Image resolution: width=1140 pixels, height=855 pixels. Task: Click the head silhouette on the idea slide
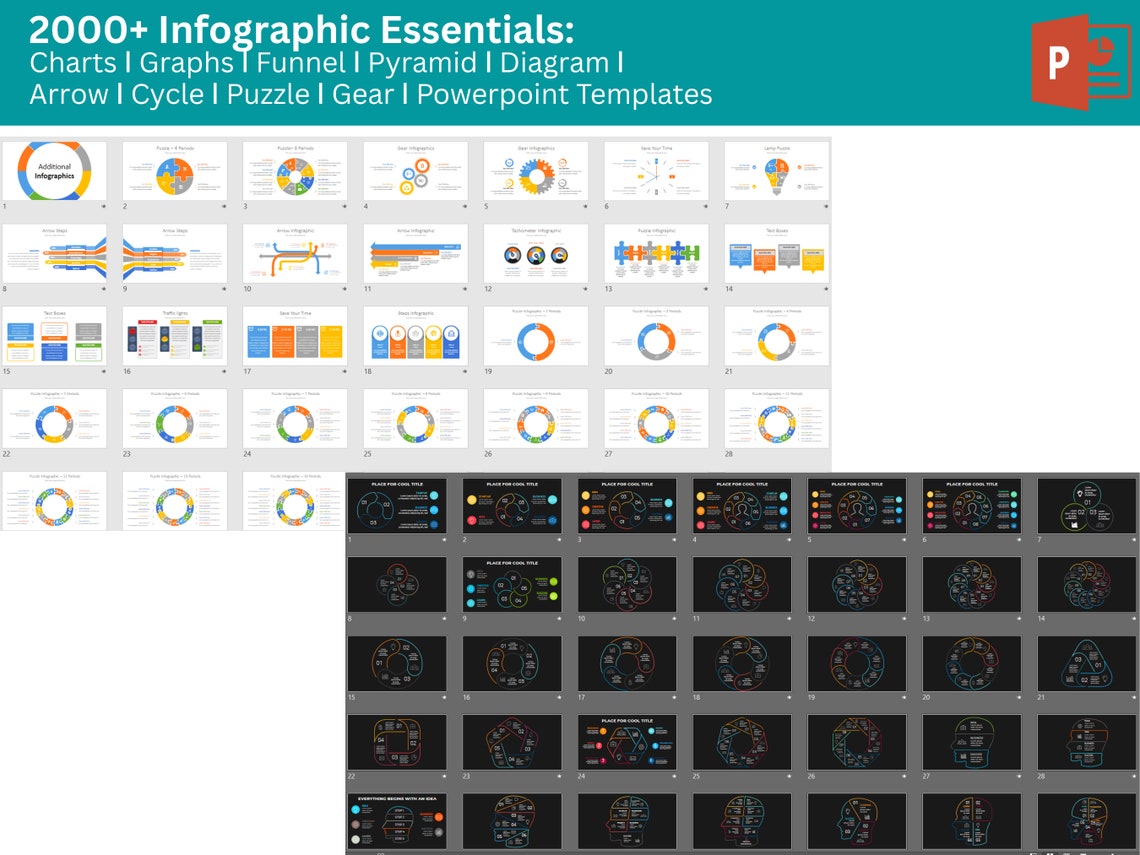[400, 822]
